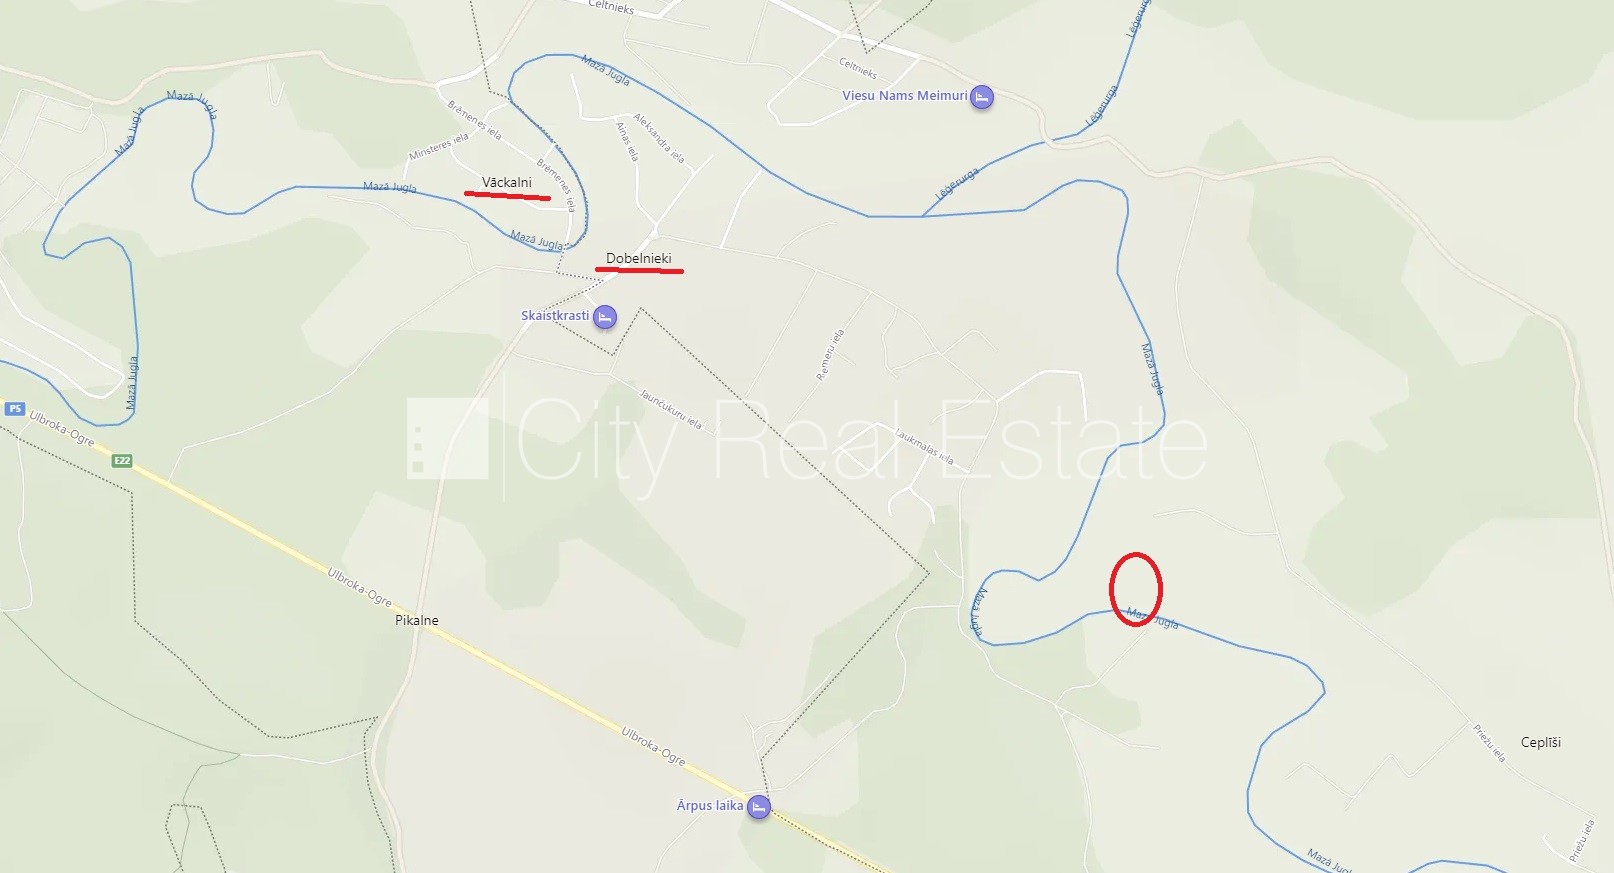Click the Pikalne place label
This screenshot has width=1614, height=873.
coord(417,621)
